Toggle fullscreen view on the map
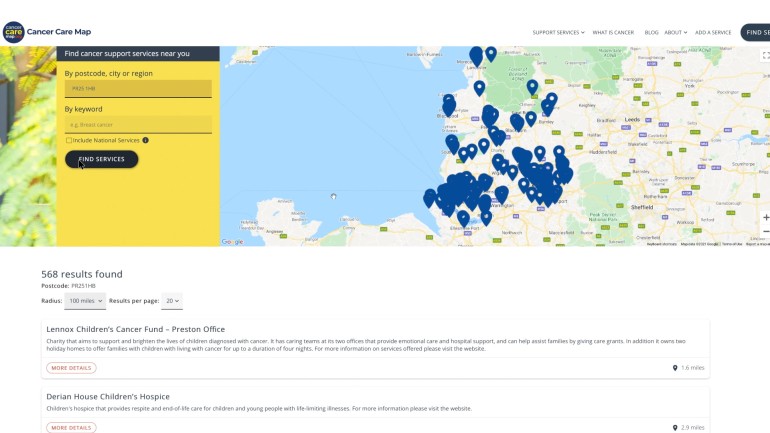The image size is (770, 433). (x=765, y=55)
